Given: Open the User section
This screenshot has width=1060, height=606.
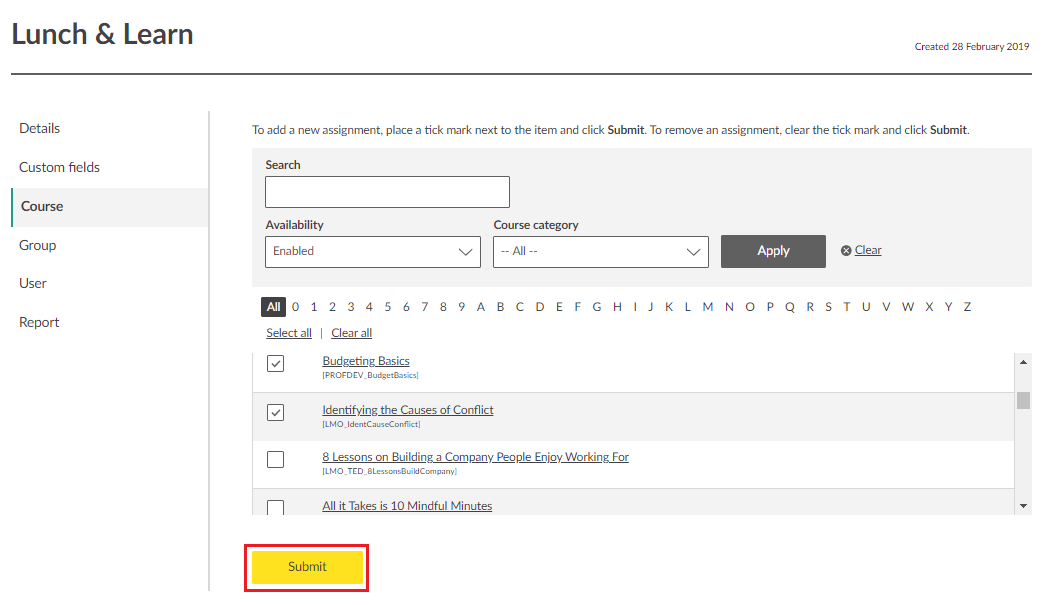Looking at the screenshot, I should click(33, 283).
